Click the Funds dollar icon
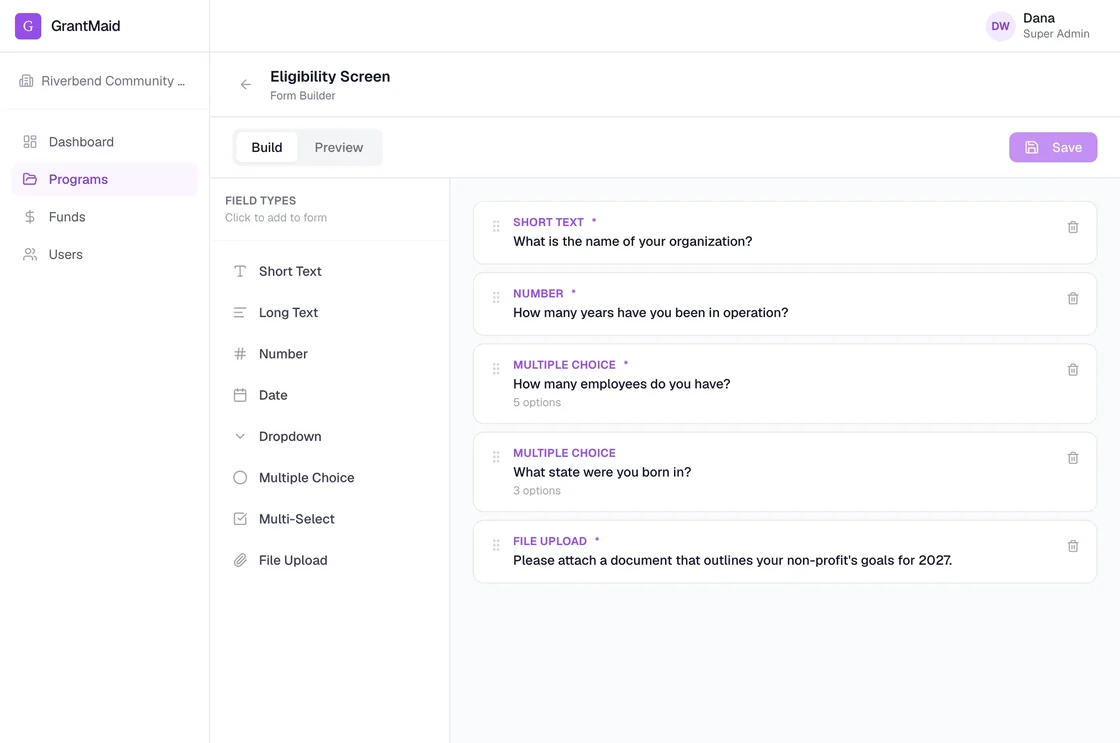Screen dimensions: 1120x743 (30, 216)
